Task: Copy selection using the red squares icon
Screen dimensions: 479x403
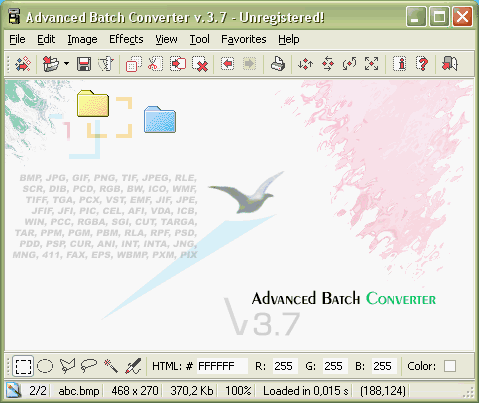Action: pos(134,64)
